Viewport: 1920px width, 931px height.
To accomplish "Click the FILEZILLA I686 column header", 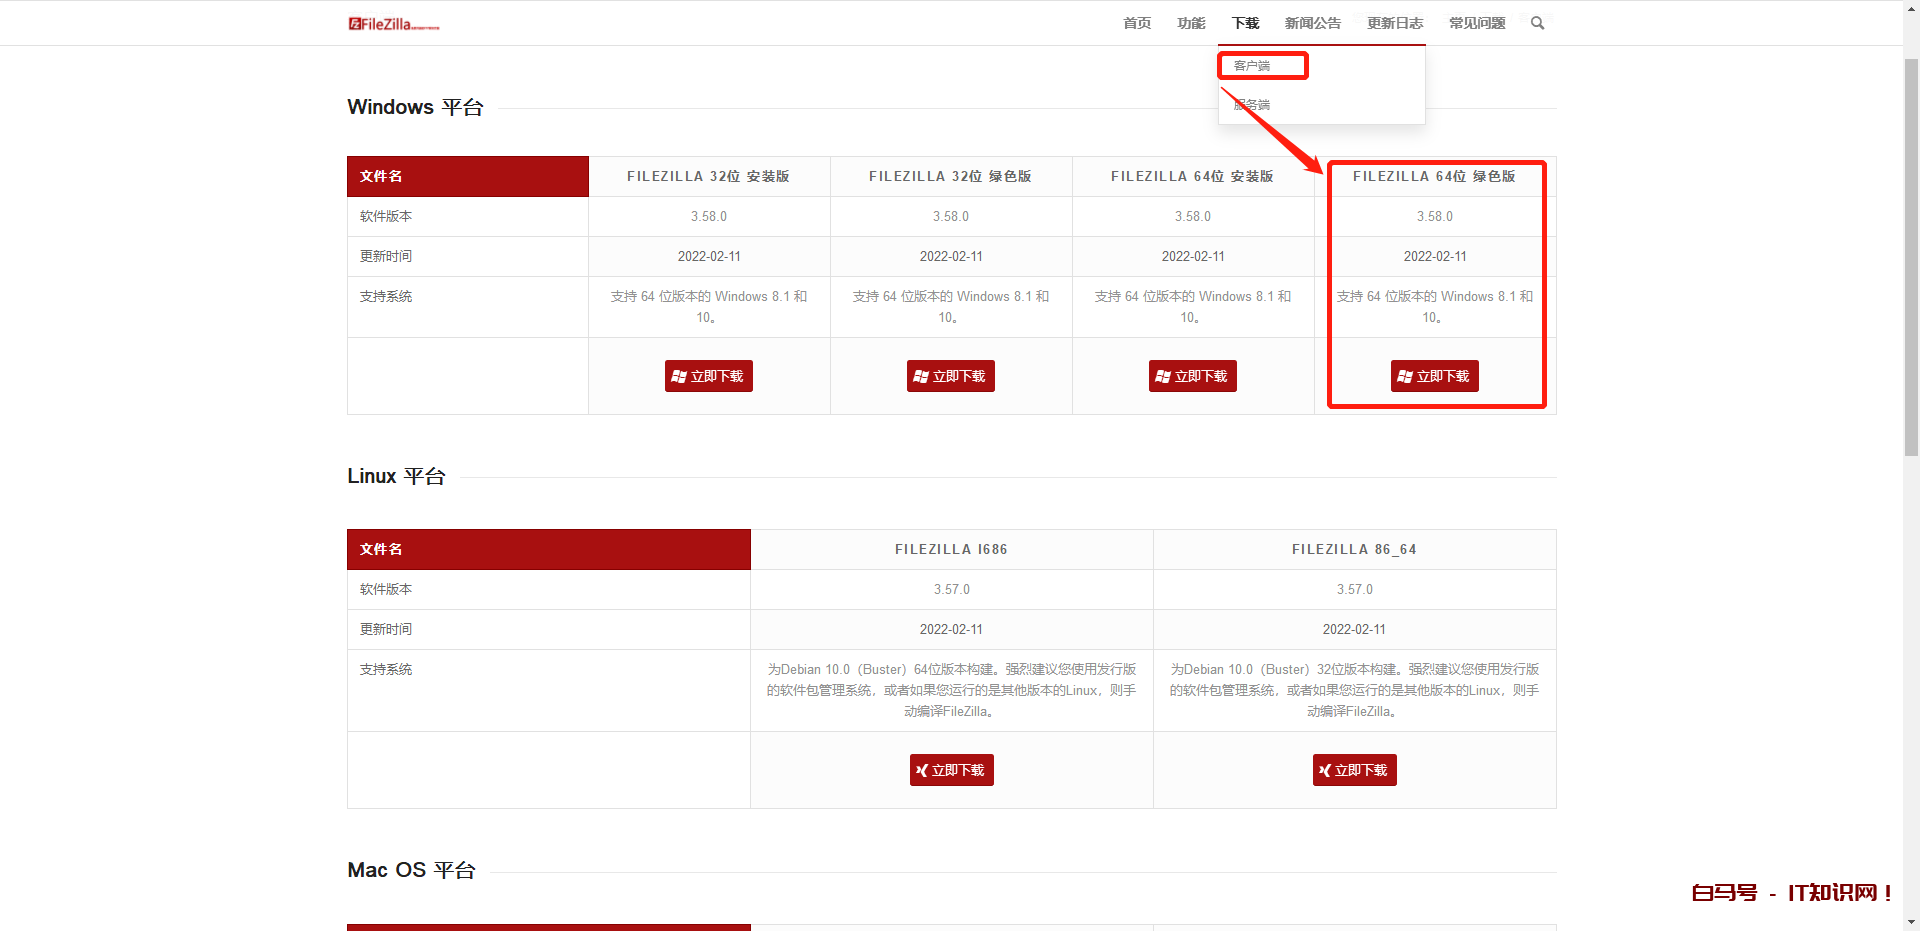I will coord(952,549).
